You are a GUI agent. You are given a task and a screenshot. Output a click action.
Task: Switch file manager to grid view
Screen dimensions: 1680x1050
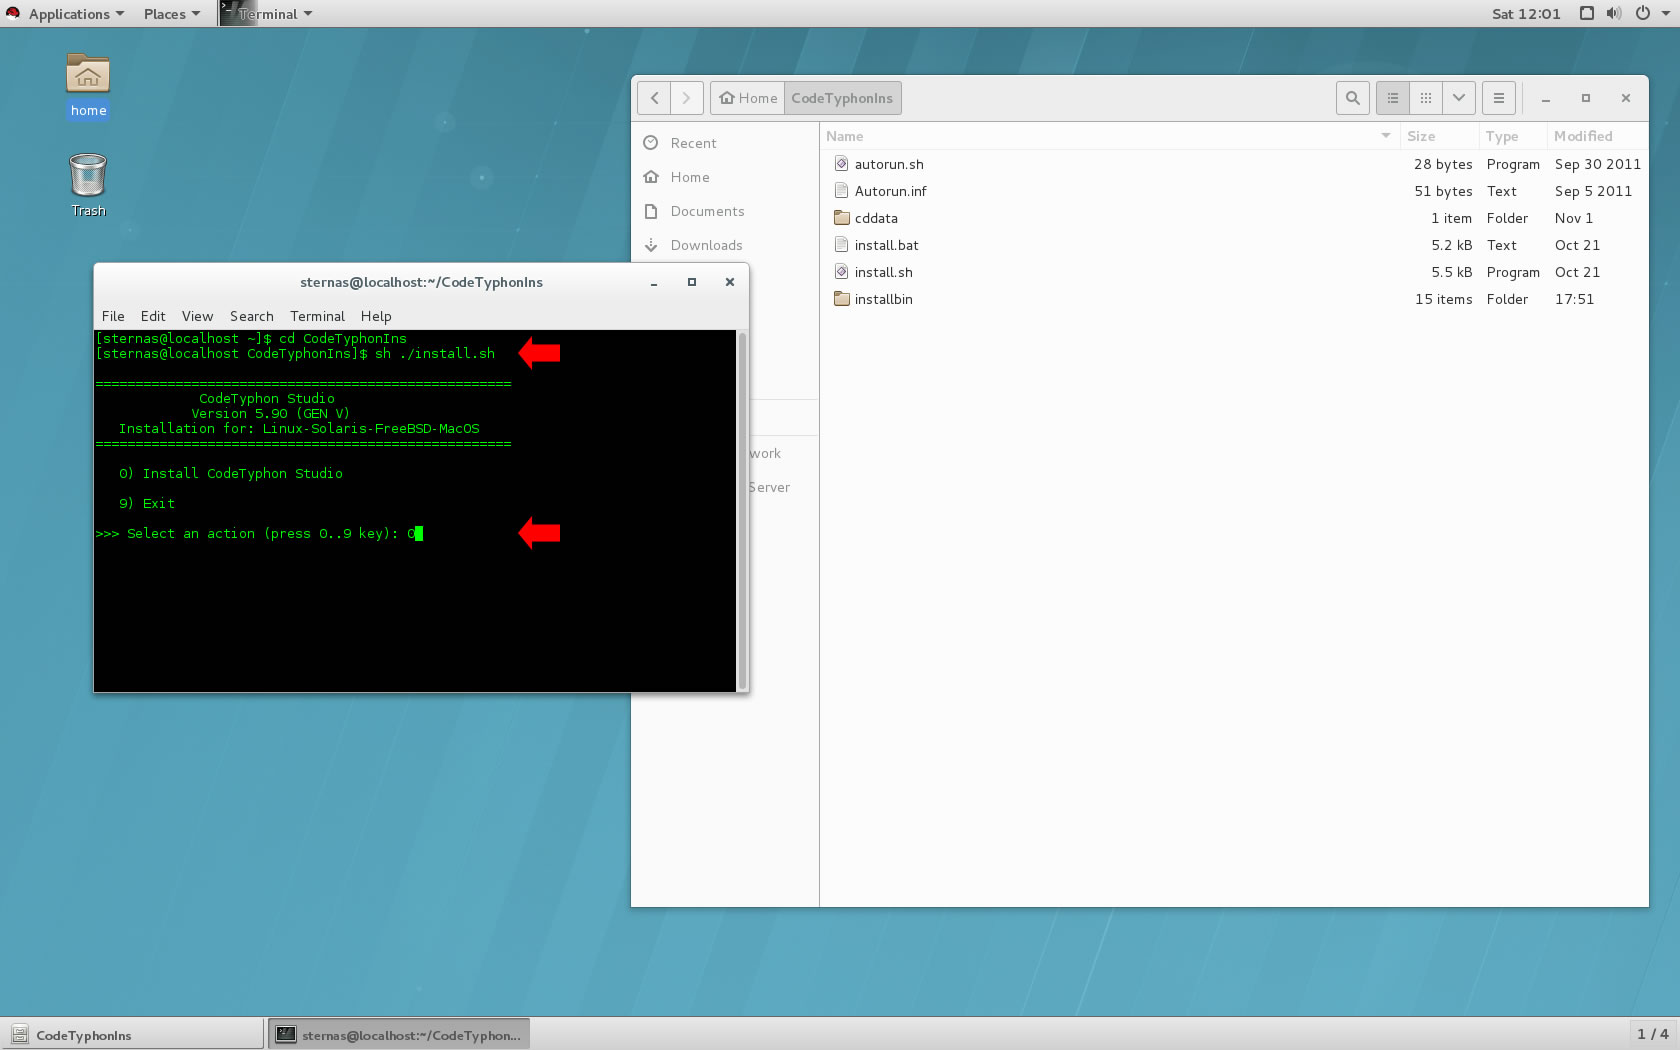tap(1426, 98)
